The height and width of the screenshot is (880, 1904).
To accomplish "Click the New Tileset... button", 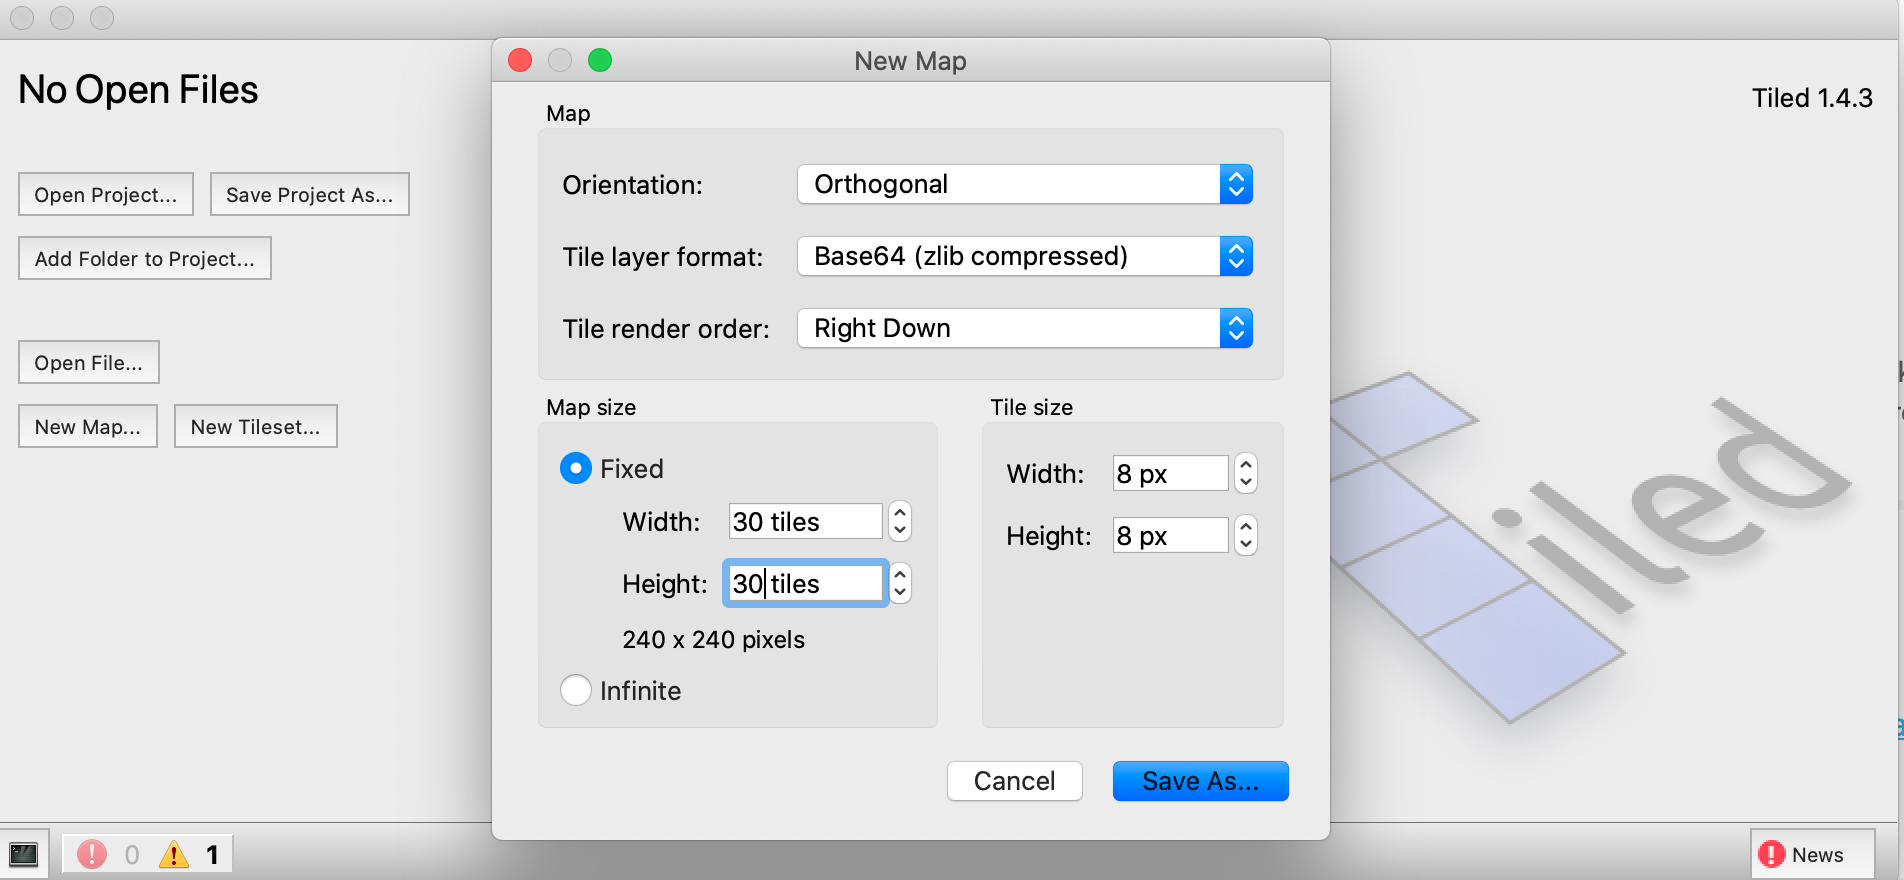I will point(255,426).
